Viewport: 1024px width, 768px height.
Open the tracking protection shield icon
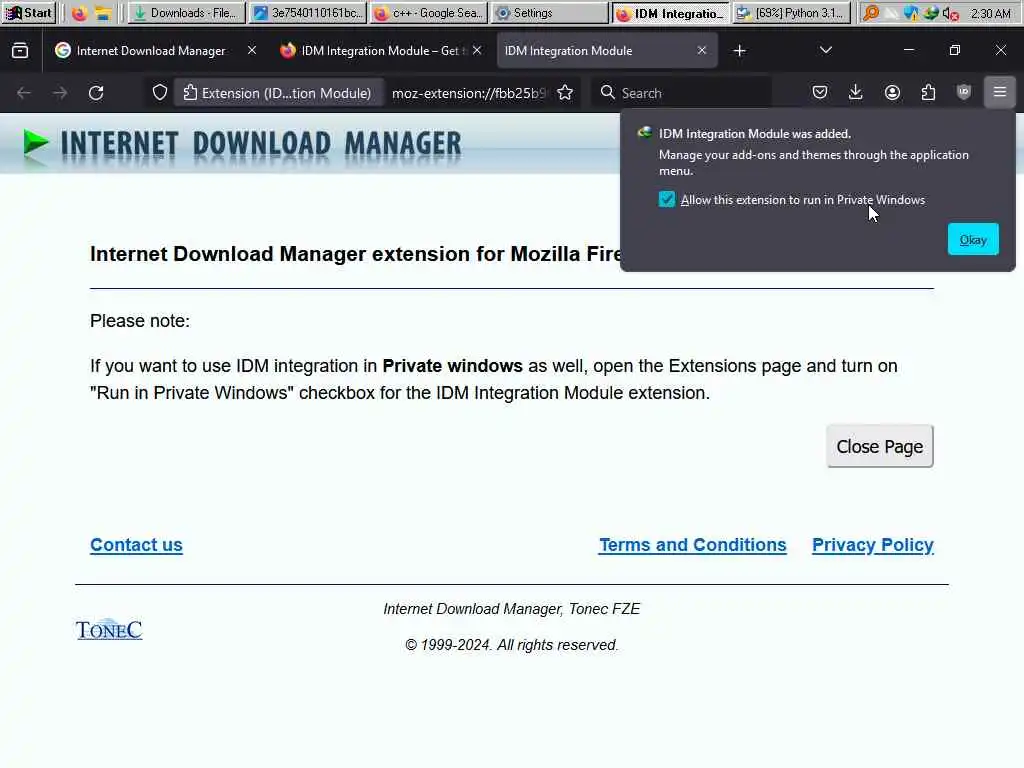tap(160, 93)
